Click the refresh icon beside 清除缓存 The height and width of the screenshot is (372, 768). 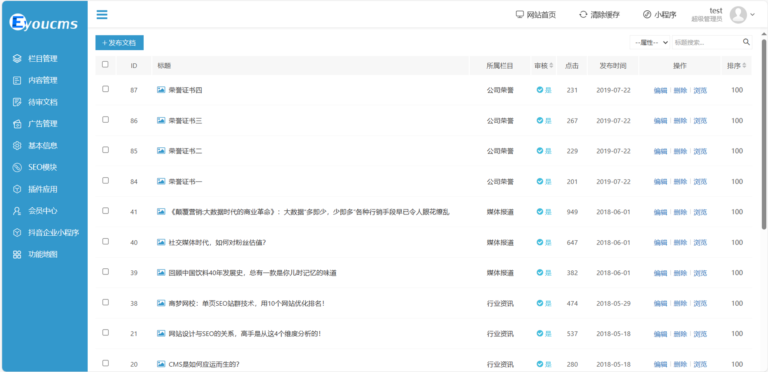pyautogui.click(x=583, y=15)
